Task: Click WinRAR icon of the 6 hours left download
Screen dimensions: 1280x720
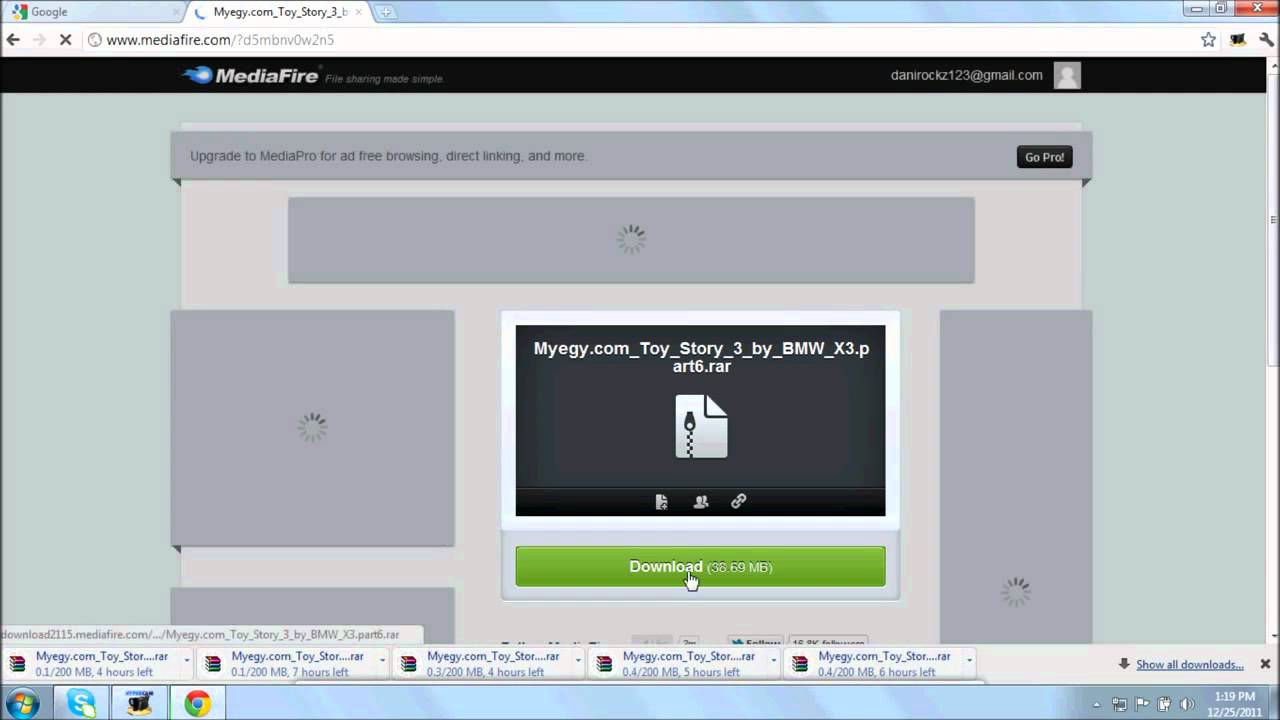Action: coord(800,664)
